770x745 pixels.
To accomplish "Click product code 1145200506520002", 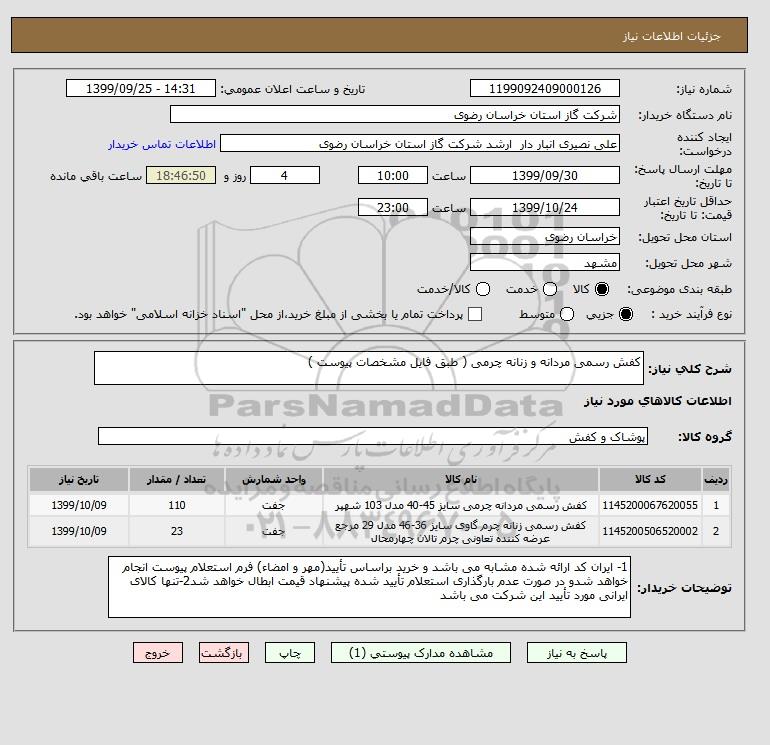I will click(650, 531).
